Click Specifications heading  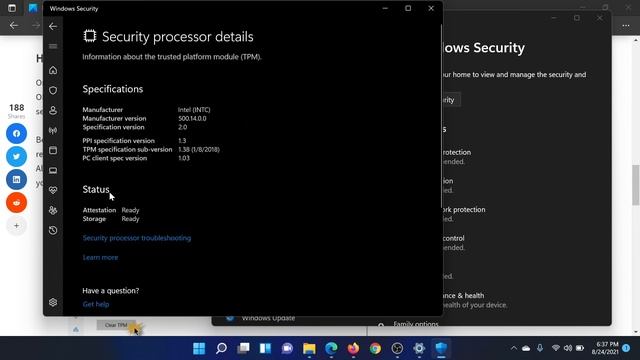pos(113,89)
